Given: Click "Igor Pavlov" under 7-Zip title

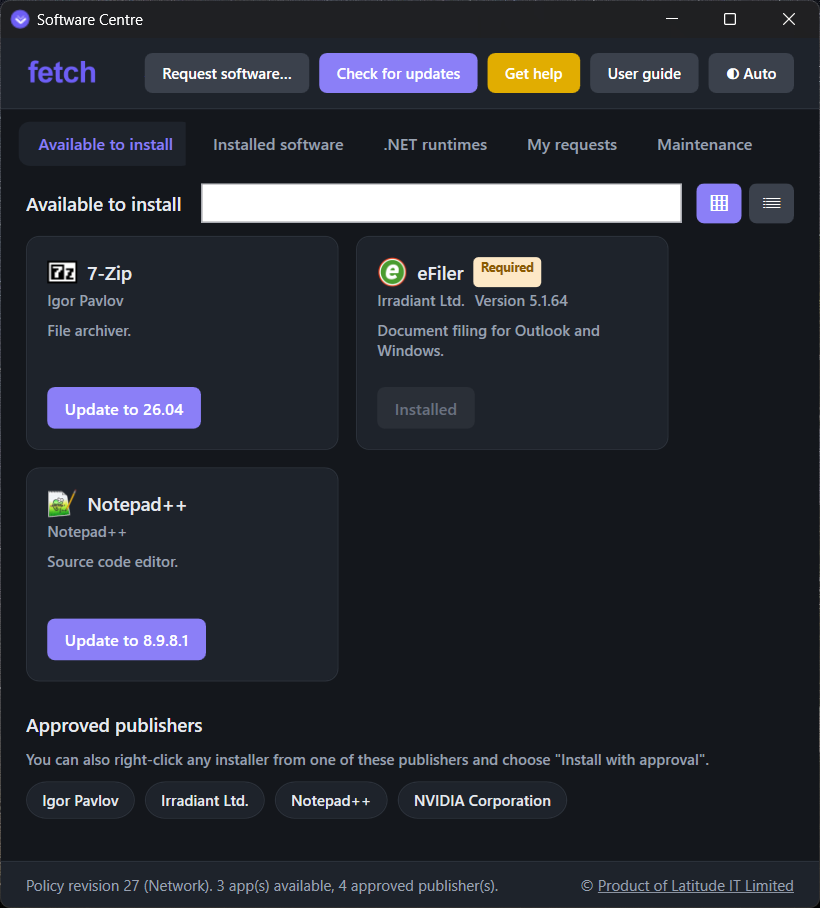Looking at the screenshot, I should click(85, 301).
